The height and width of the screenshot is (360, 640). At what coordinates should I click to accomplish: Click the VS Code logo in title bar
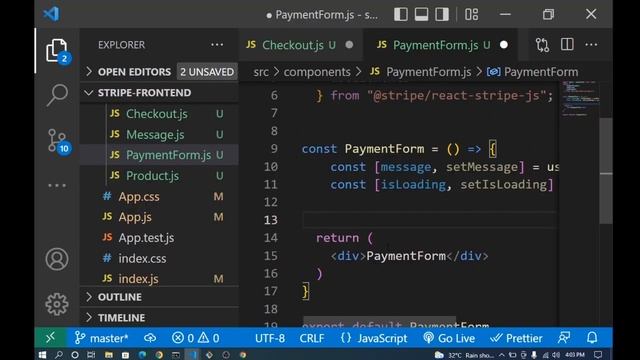[51, 14]
